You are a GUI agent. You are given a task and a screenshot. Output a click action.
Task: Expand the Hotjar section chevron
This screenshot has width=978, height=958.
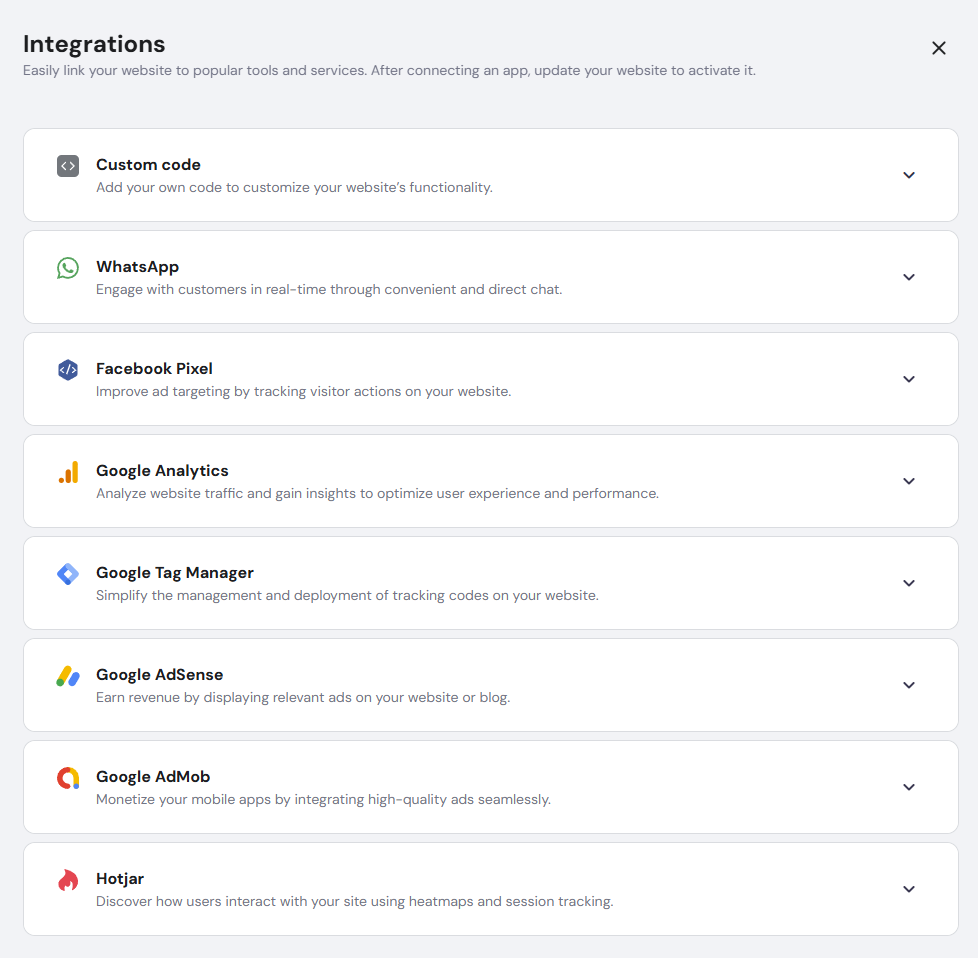pos(909,889)
